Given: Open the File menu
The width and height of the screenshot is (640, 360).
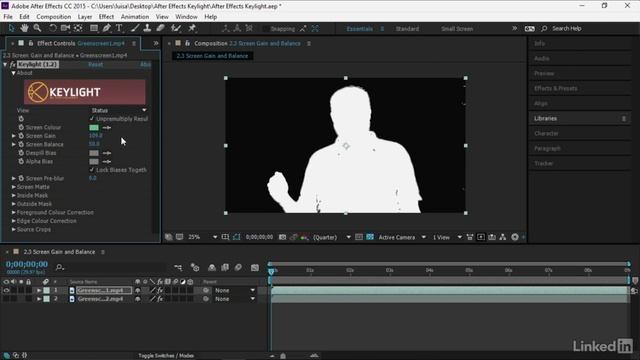Looking at the screenshot, I should tap(8, 17).
